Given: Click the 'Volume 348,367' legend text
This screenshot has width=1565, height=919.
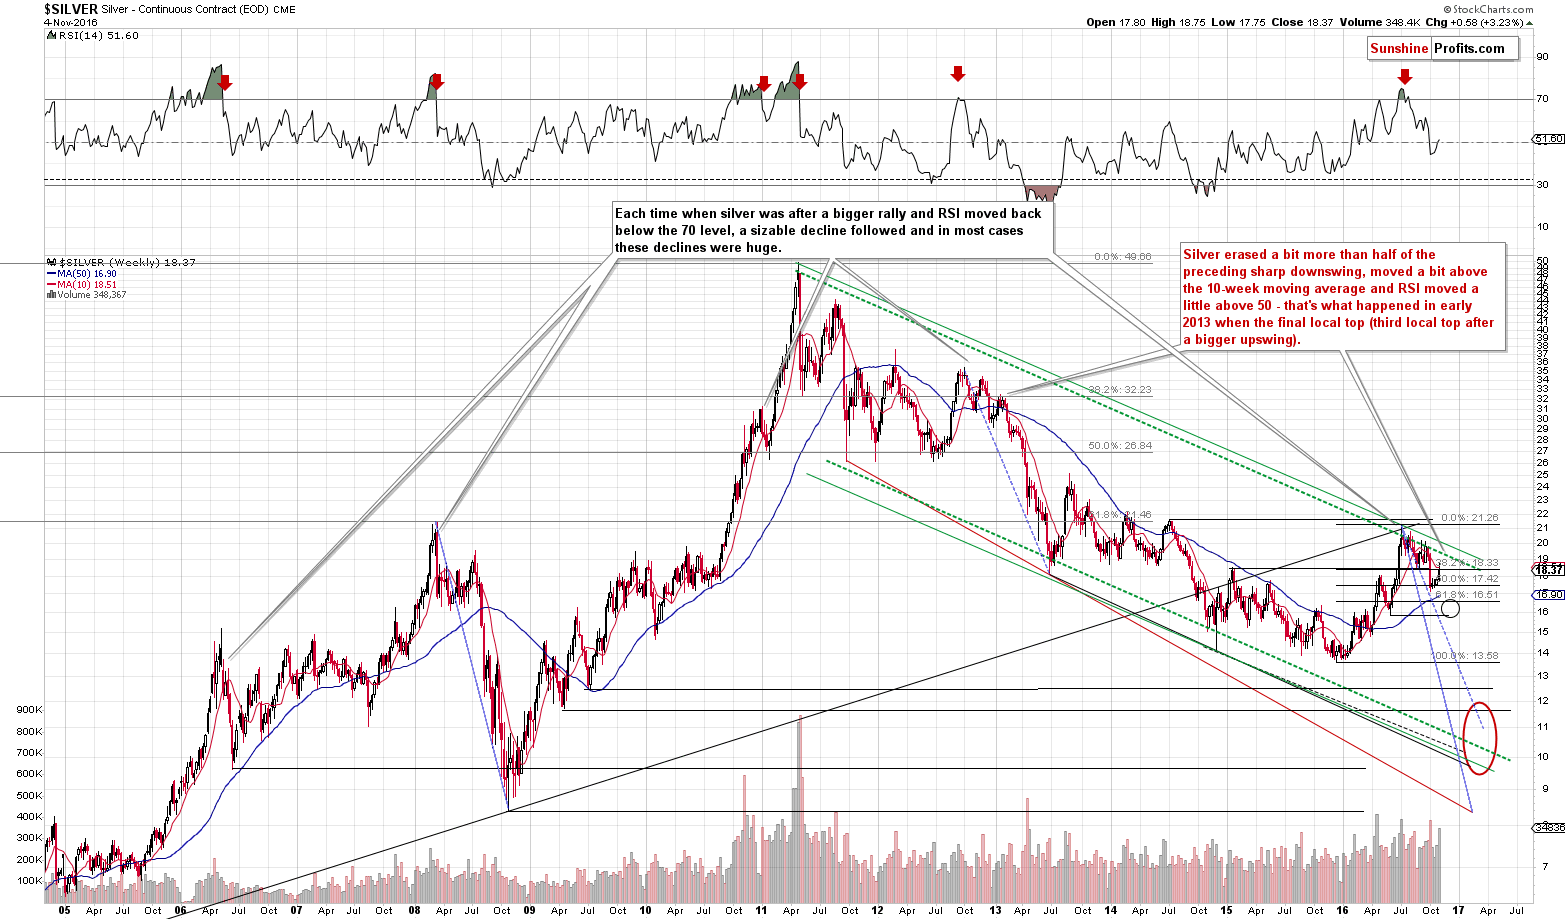Looking at the screenshot, I should tap(90, 295).
